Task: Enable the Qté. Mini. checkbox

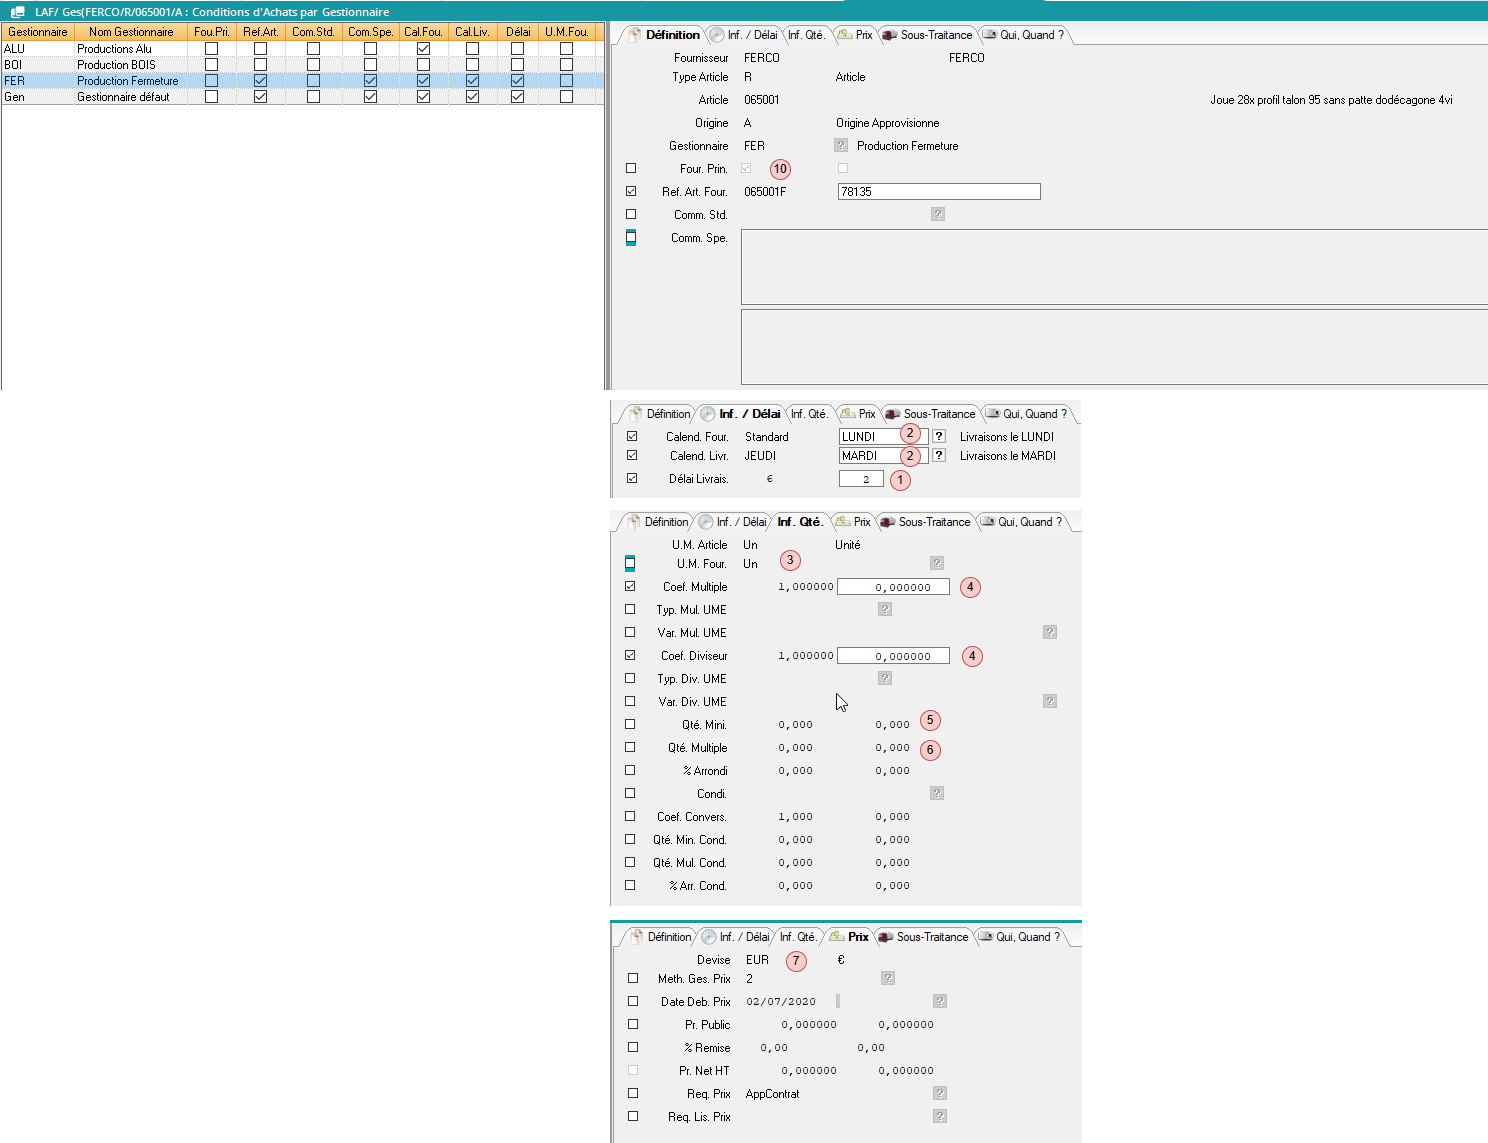Action: point(630,724)
